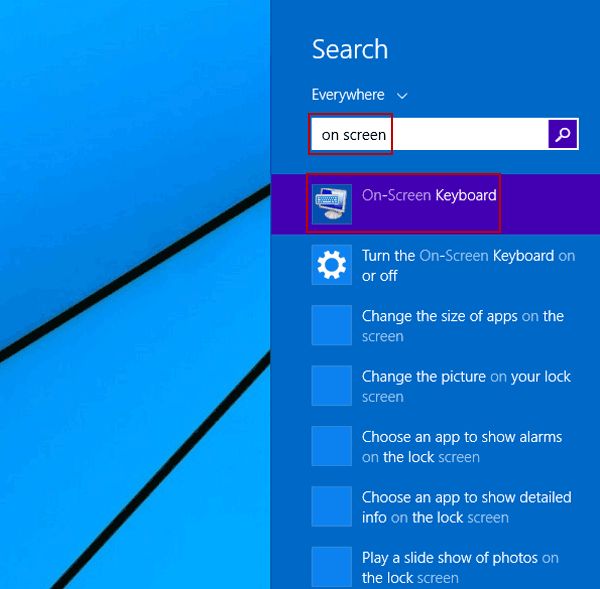Image resolution: width=600 pixels, height=589 pixels.
Task: Open Change the picture on your lock screen
Action: point(435,386)
